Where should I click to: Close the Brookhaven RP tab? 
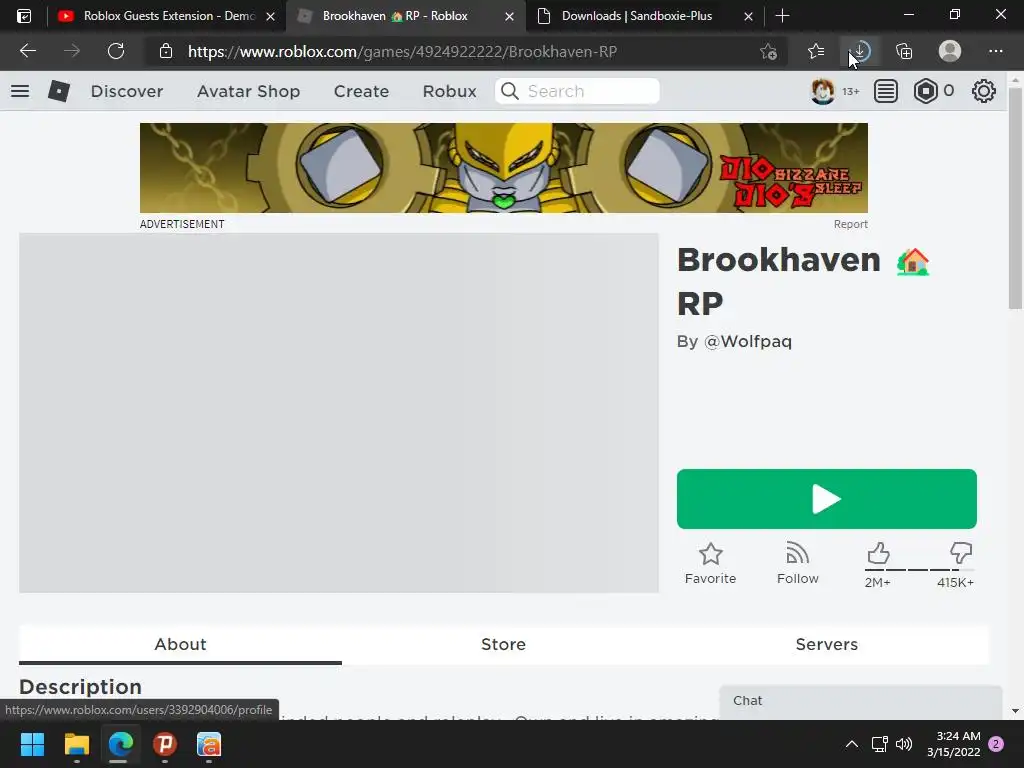pos(509,16)
